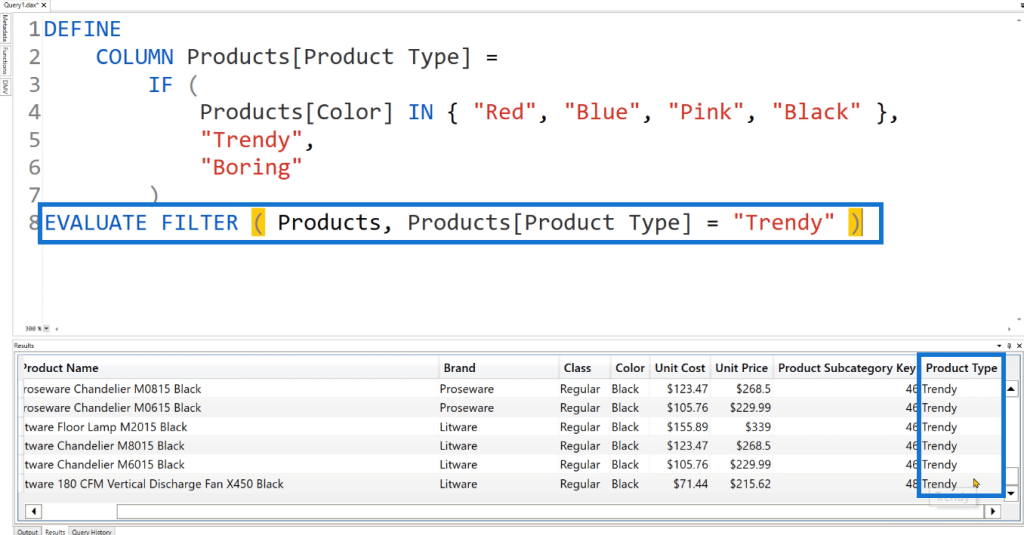
Task: Sort by Color column header
Action: (630, 368)
